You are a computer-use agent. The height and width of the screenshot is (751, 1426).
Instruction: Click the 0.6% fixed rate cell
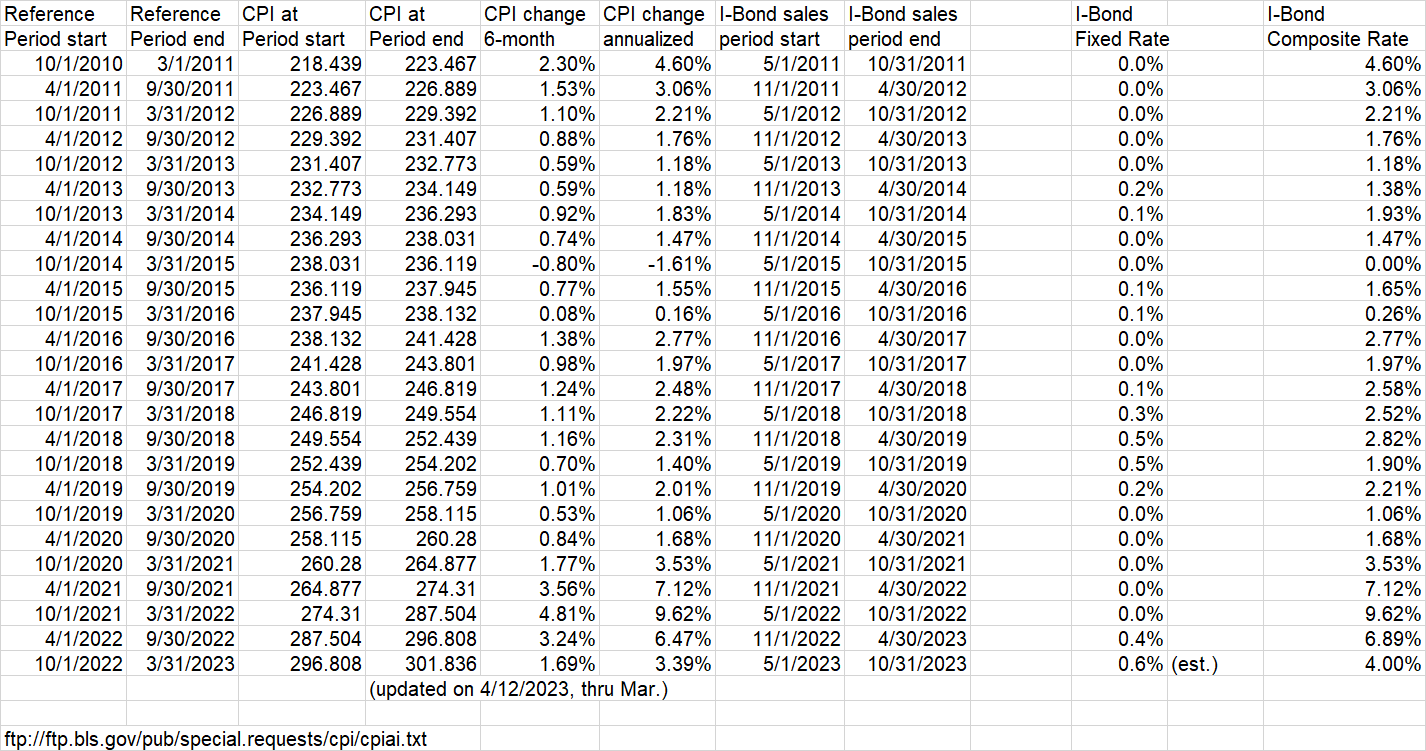1119,664
